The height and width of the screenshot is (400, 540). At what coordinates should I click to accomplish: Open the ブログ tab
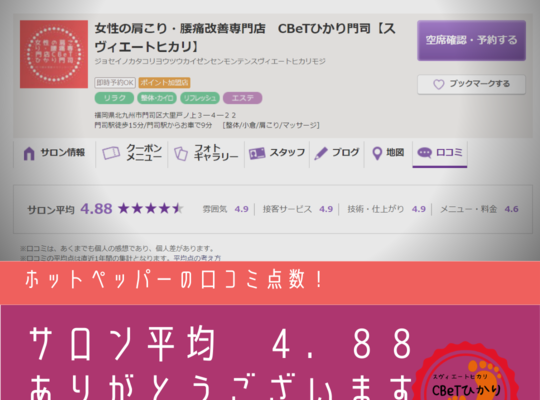tap(337, 153)
